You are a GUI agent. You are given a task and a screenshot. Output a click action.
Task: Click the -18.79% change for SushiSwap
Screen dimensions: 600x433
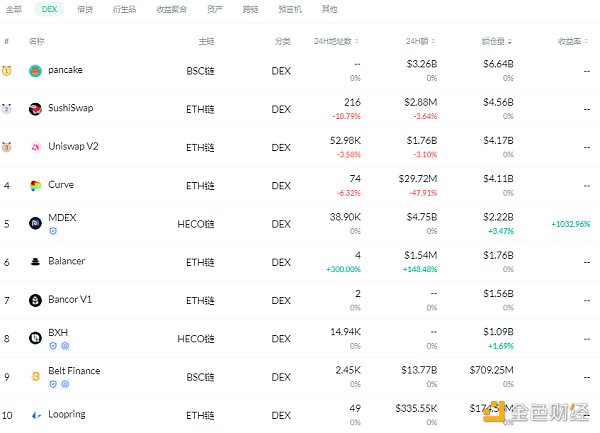point(346,116)
